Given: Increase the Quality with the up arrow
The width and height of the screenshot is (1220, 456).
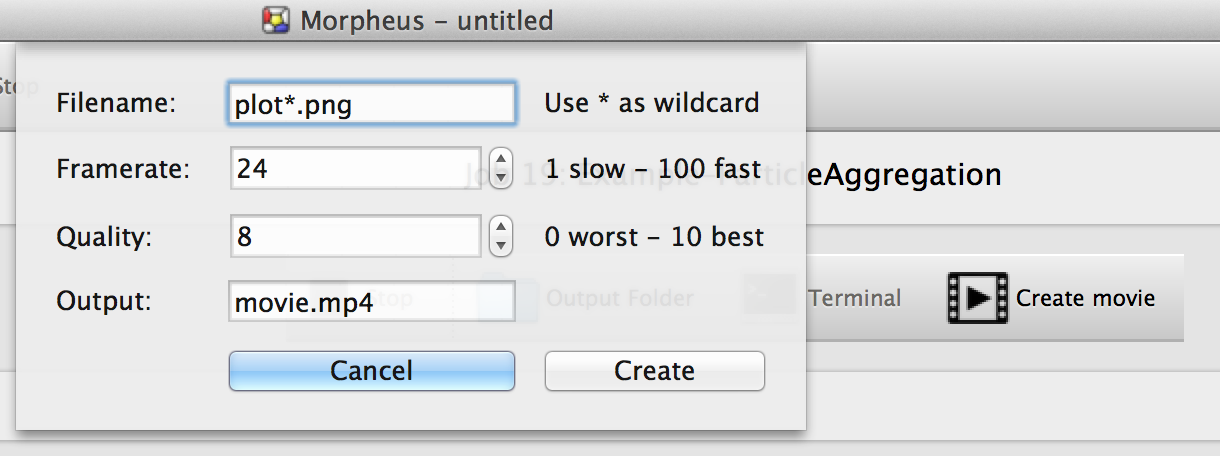Looking at the screenshot, I should tap(500, 228).
